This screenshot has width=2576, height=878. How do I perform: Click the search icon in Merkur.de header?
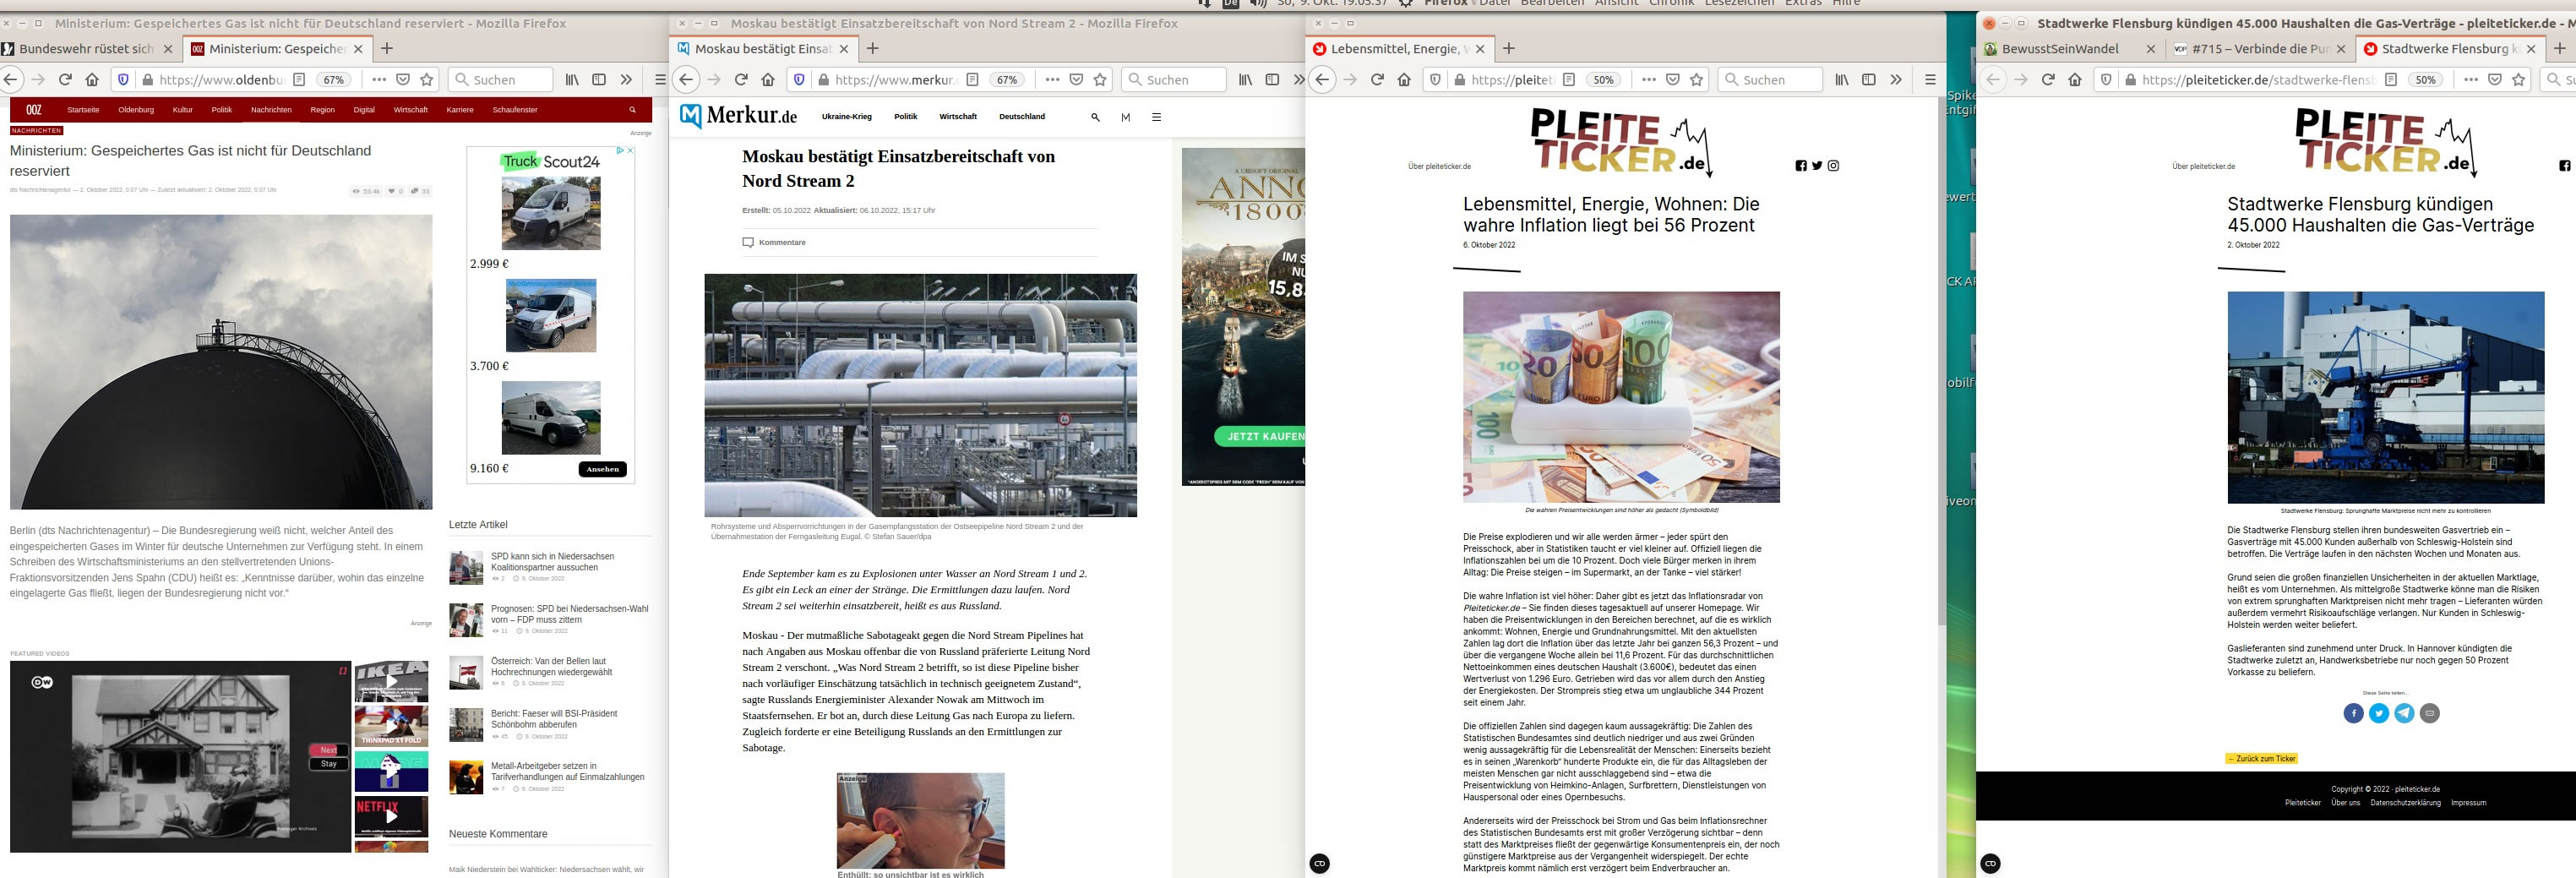[x=1095, y=117]
